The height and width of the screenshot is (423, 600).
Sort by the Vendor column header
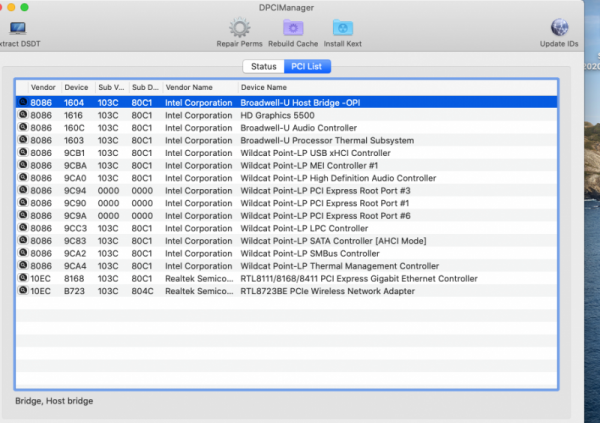click(43, 87)
